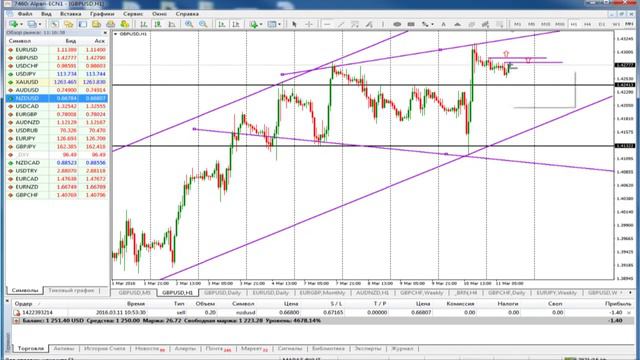Select the Trendline drawing tool
Screen dimensions: 640x360
pos(341,24)
